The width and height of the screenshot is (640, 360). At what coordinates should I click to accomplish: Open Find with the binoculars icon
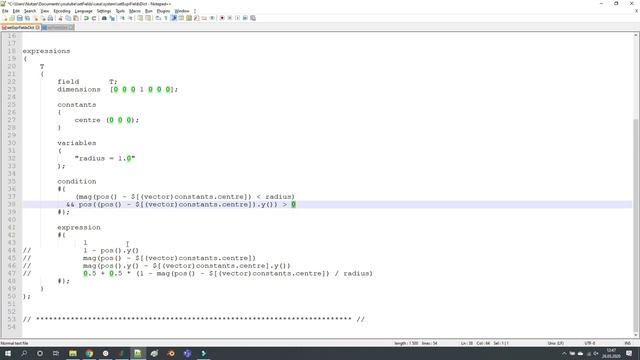click(104, 18)
